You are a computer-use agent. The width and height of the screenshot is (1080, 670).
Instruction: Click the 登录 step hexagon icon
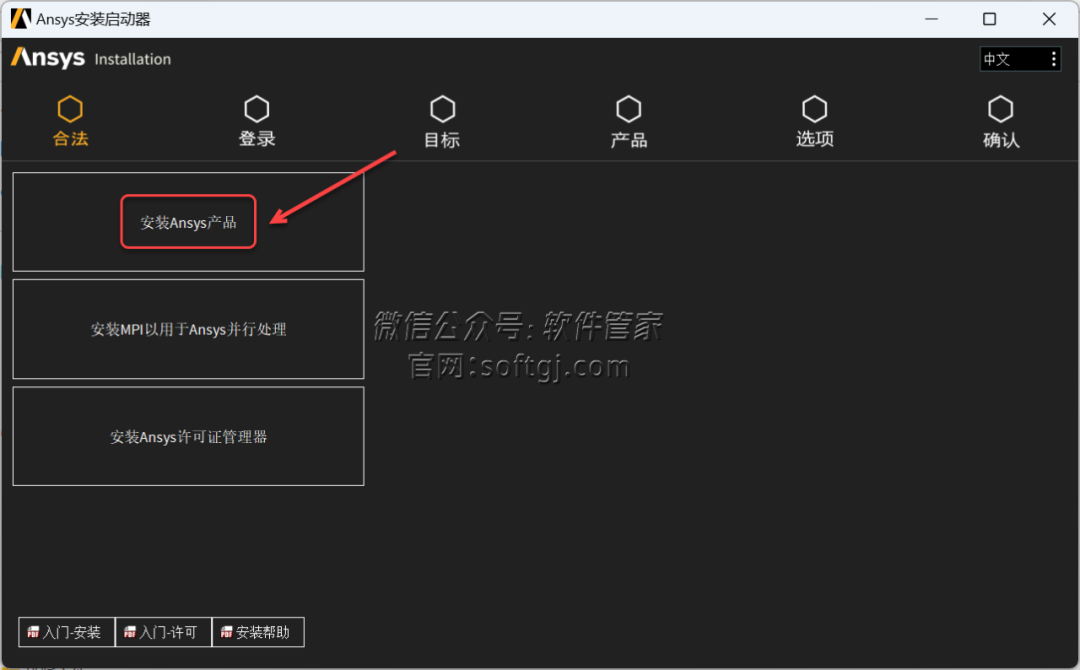point(256,109)
